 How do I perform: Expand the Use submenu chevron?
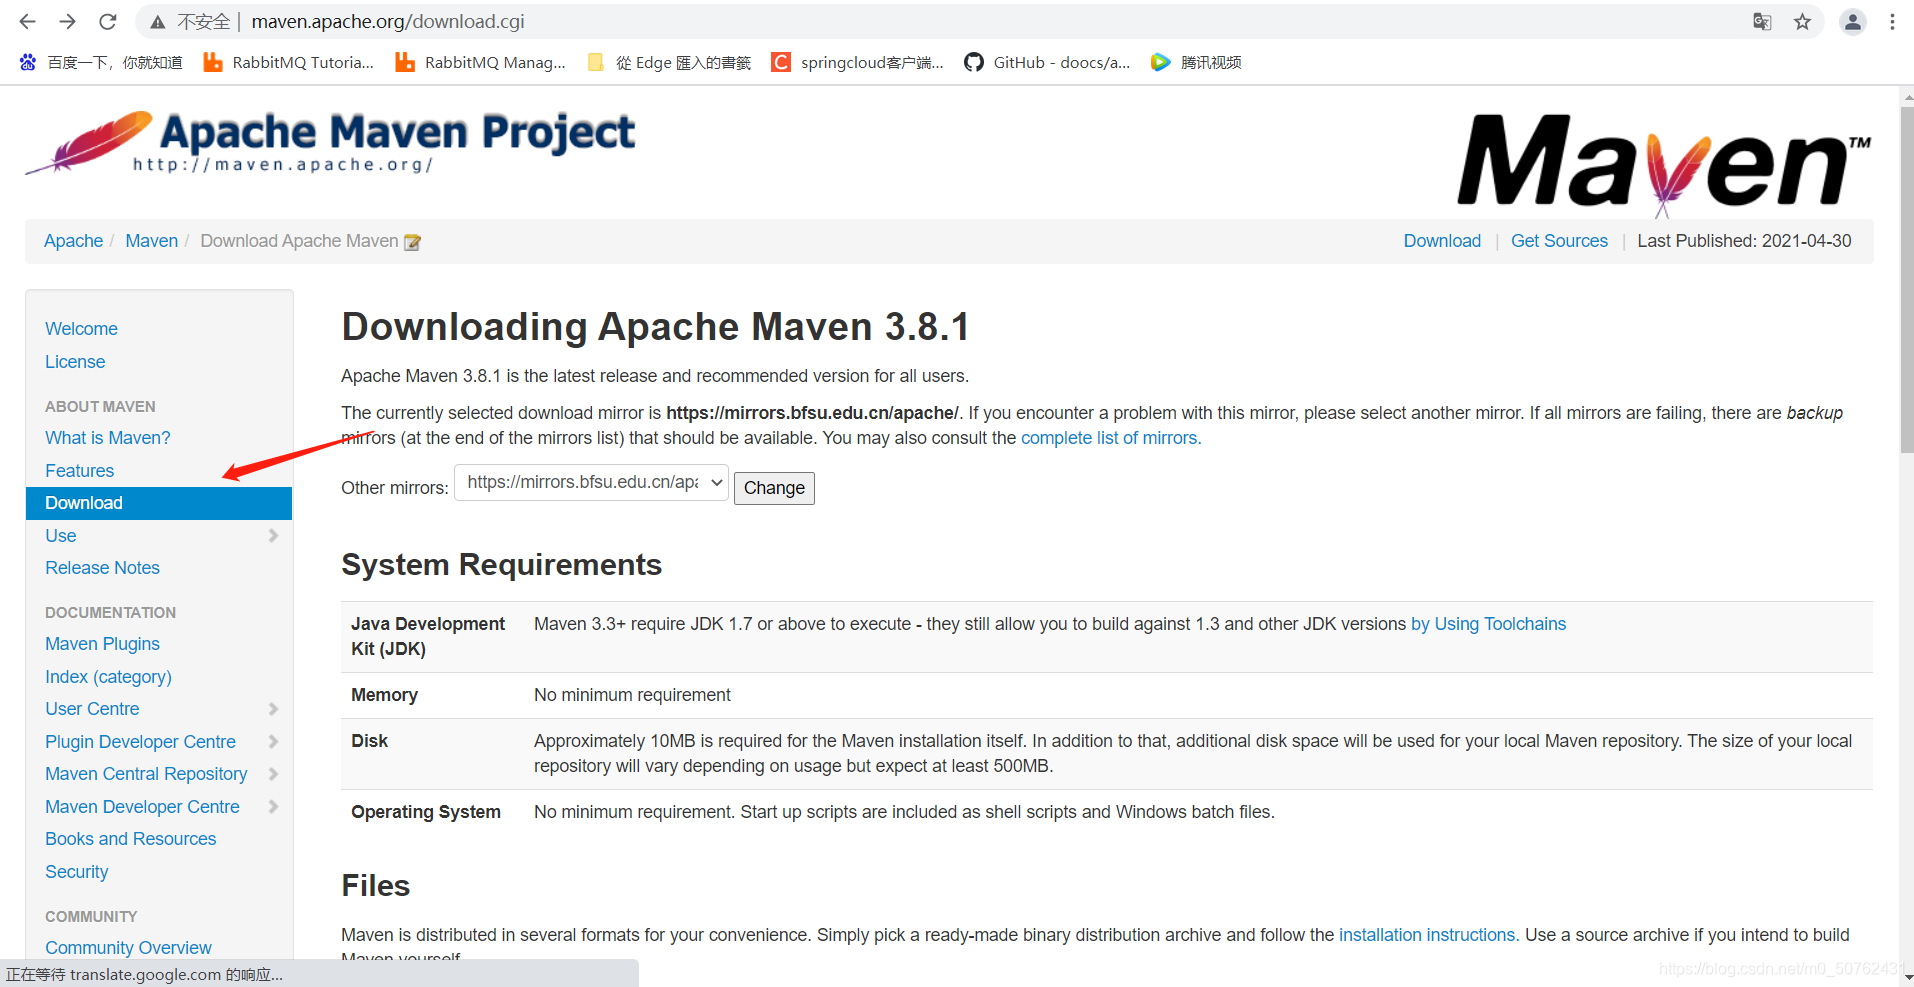click(x=273, y=536)
